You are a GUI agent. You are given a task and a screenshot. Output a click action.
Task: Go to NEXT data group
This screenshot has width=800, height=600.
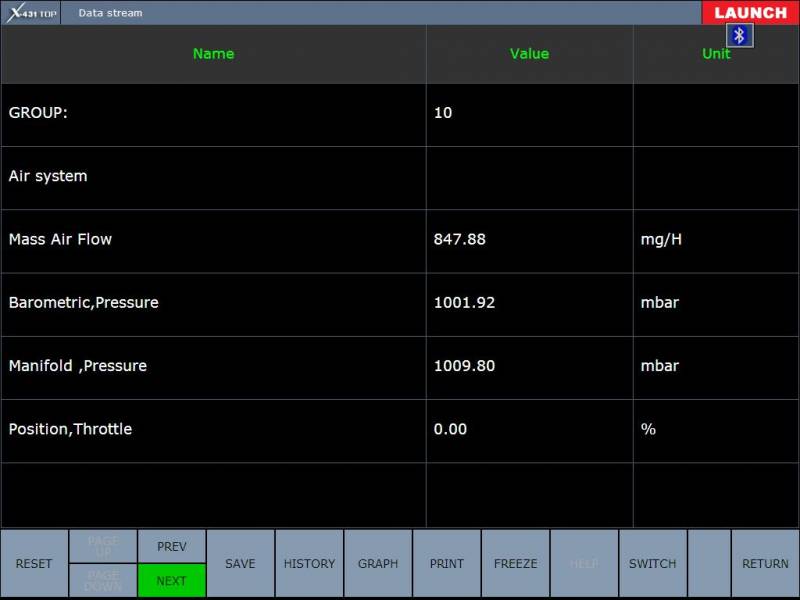coord(172,580)
